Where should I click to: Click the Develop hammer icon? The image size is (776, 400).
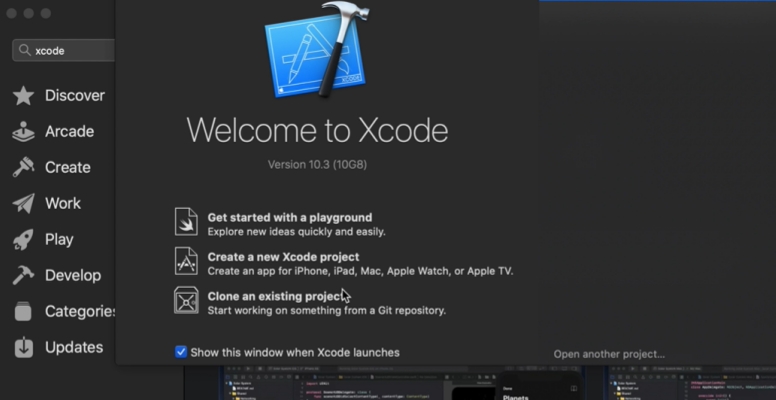pyautogui.click(x=23, y=275)
